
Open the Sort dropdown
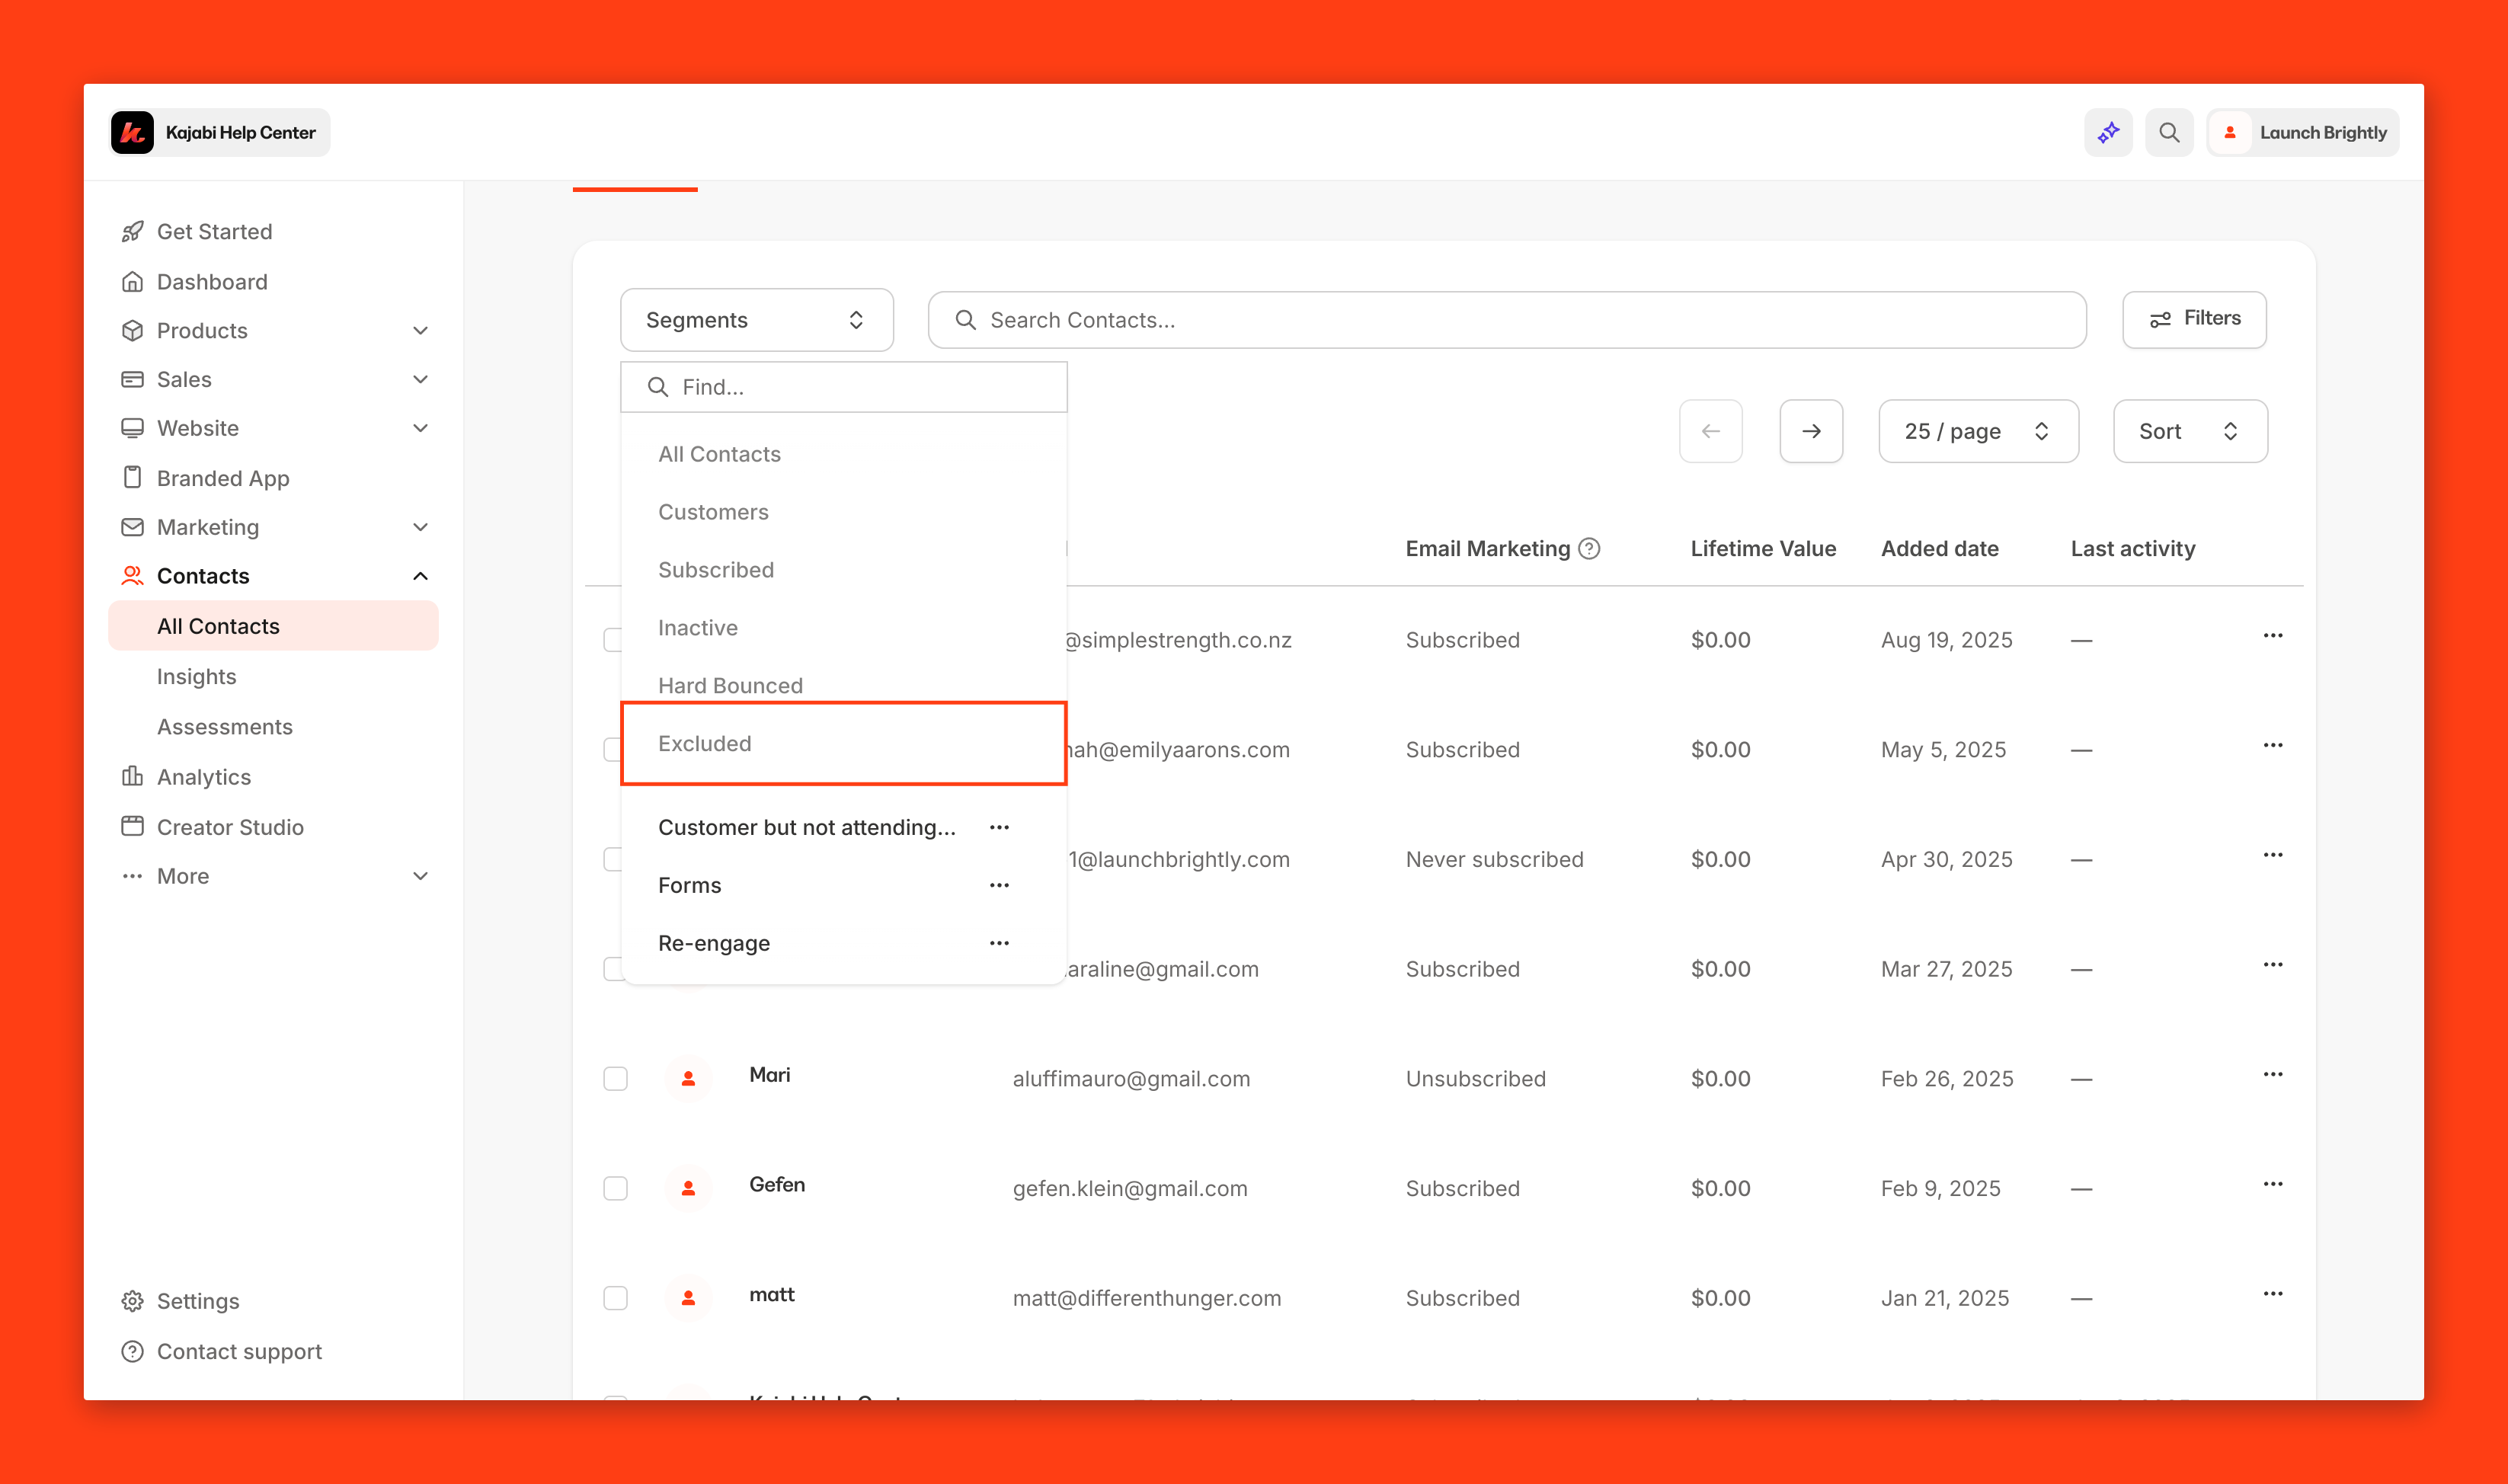click(x=2189, y=431)
